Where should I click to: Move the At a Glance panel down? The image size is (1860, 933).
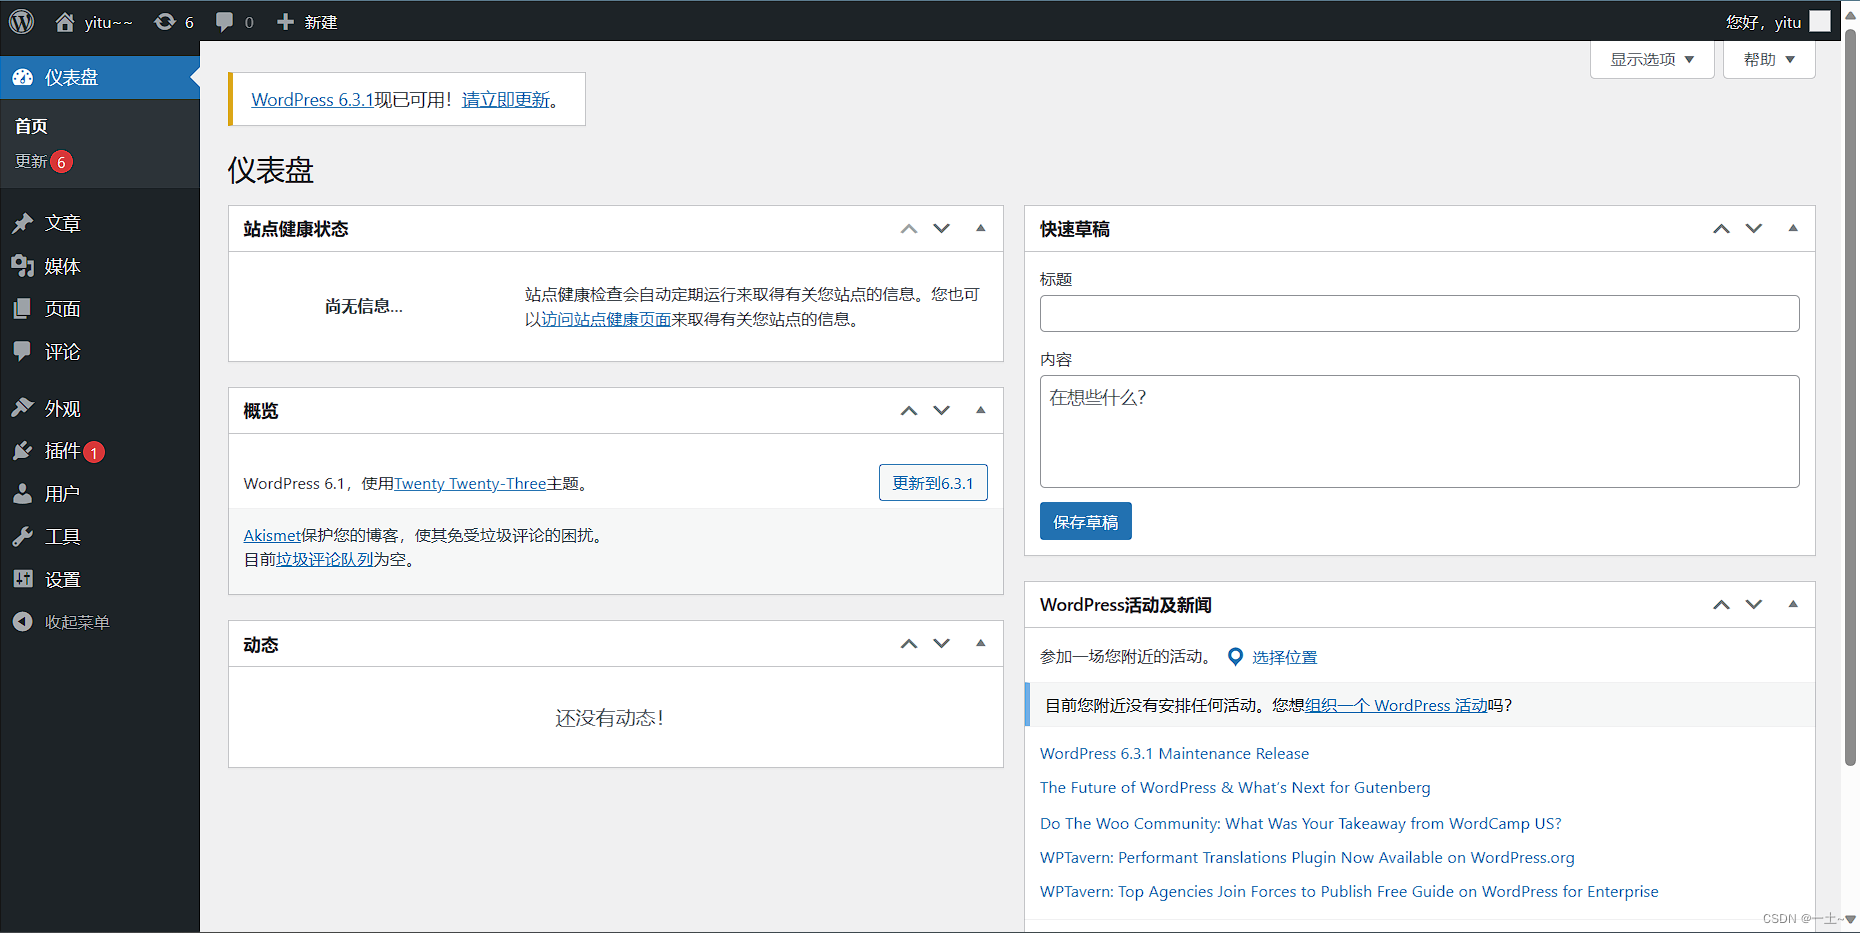(941, 411)
